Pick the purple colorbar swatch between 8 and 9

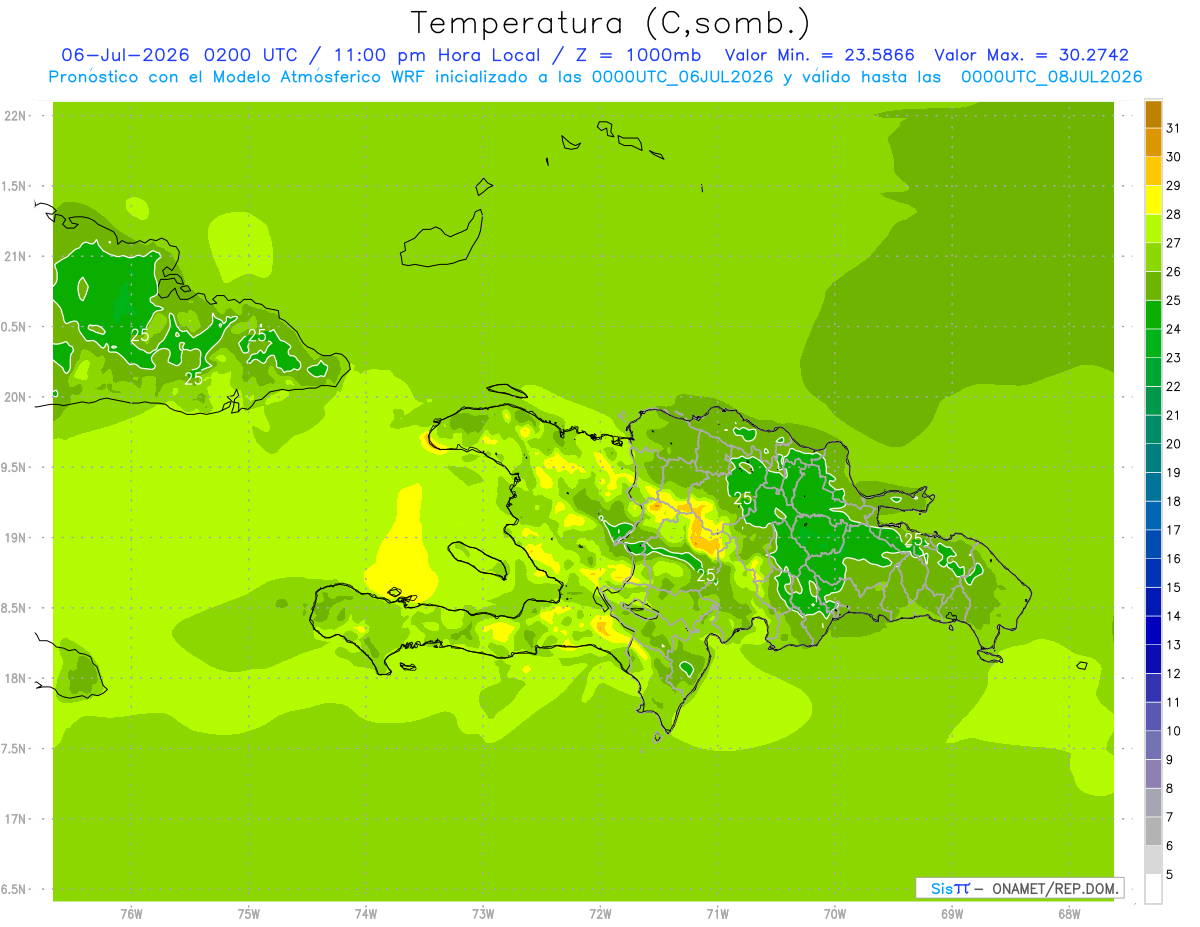coord(1153,774)
